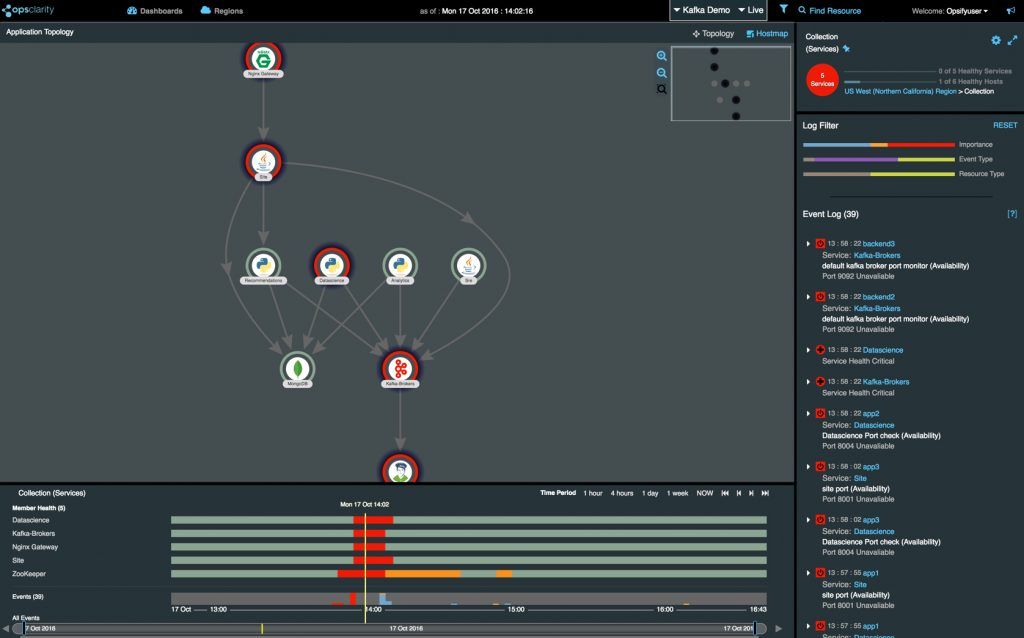Select the Datascience service node
Screen dimensions: 1024x638
pos(332,266)
